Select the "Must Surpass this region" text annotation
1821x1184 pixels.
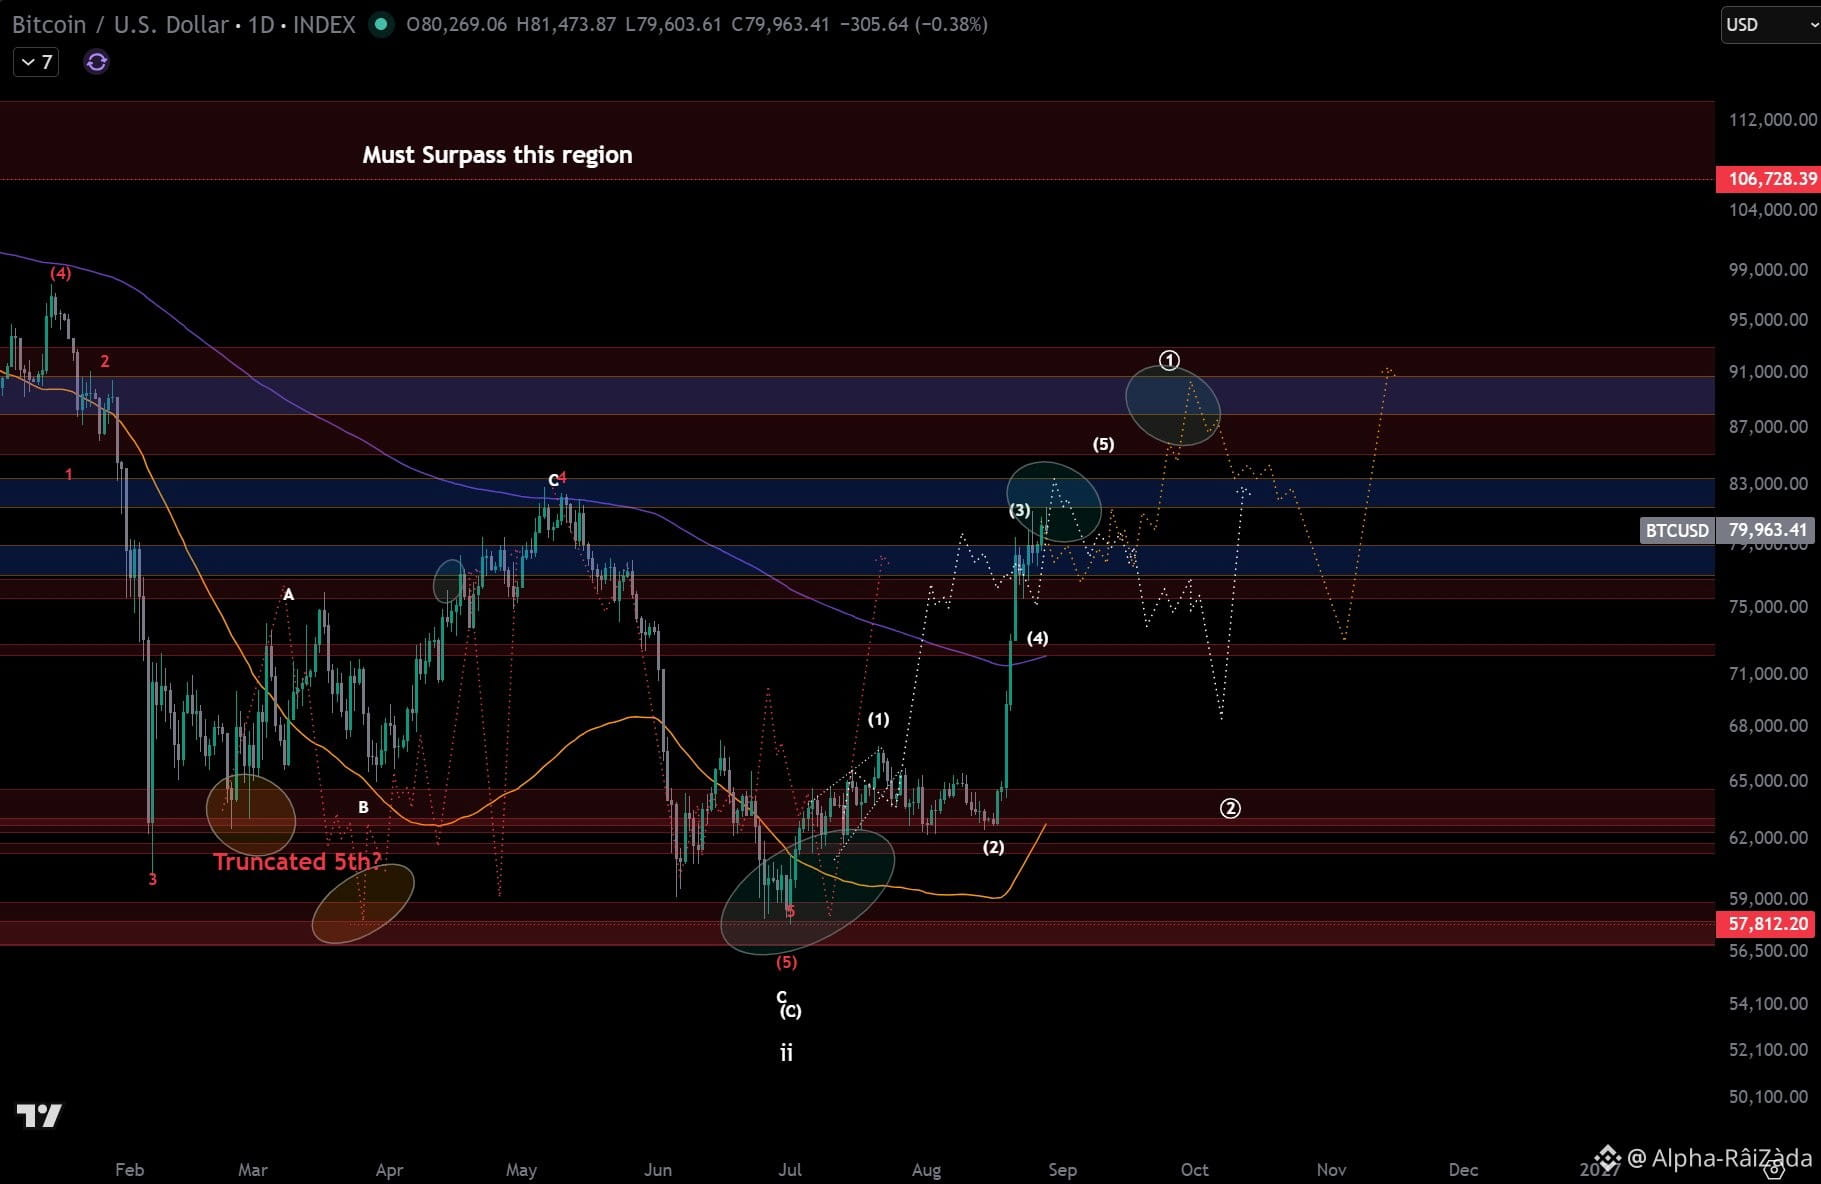[x=497, y=155]
